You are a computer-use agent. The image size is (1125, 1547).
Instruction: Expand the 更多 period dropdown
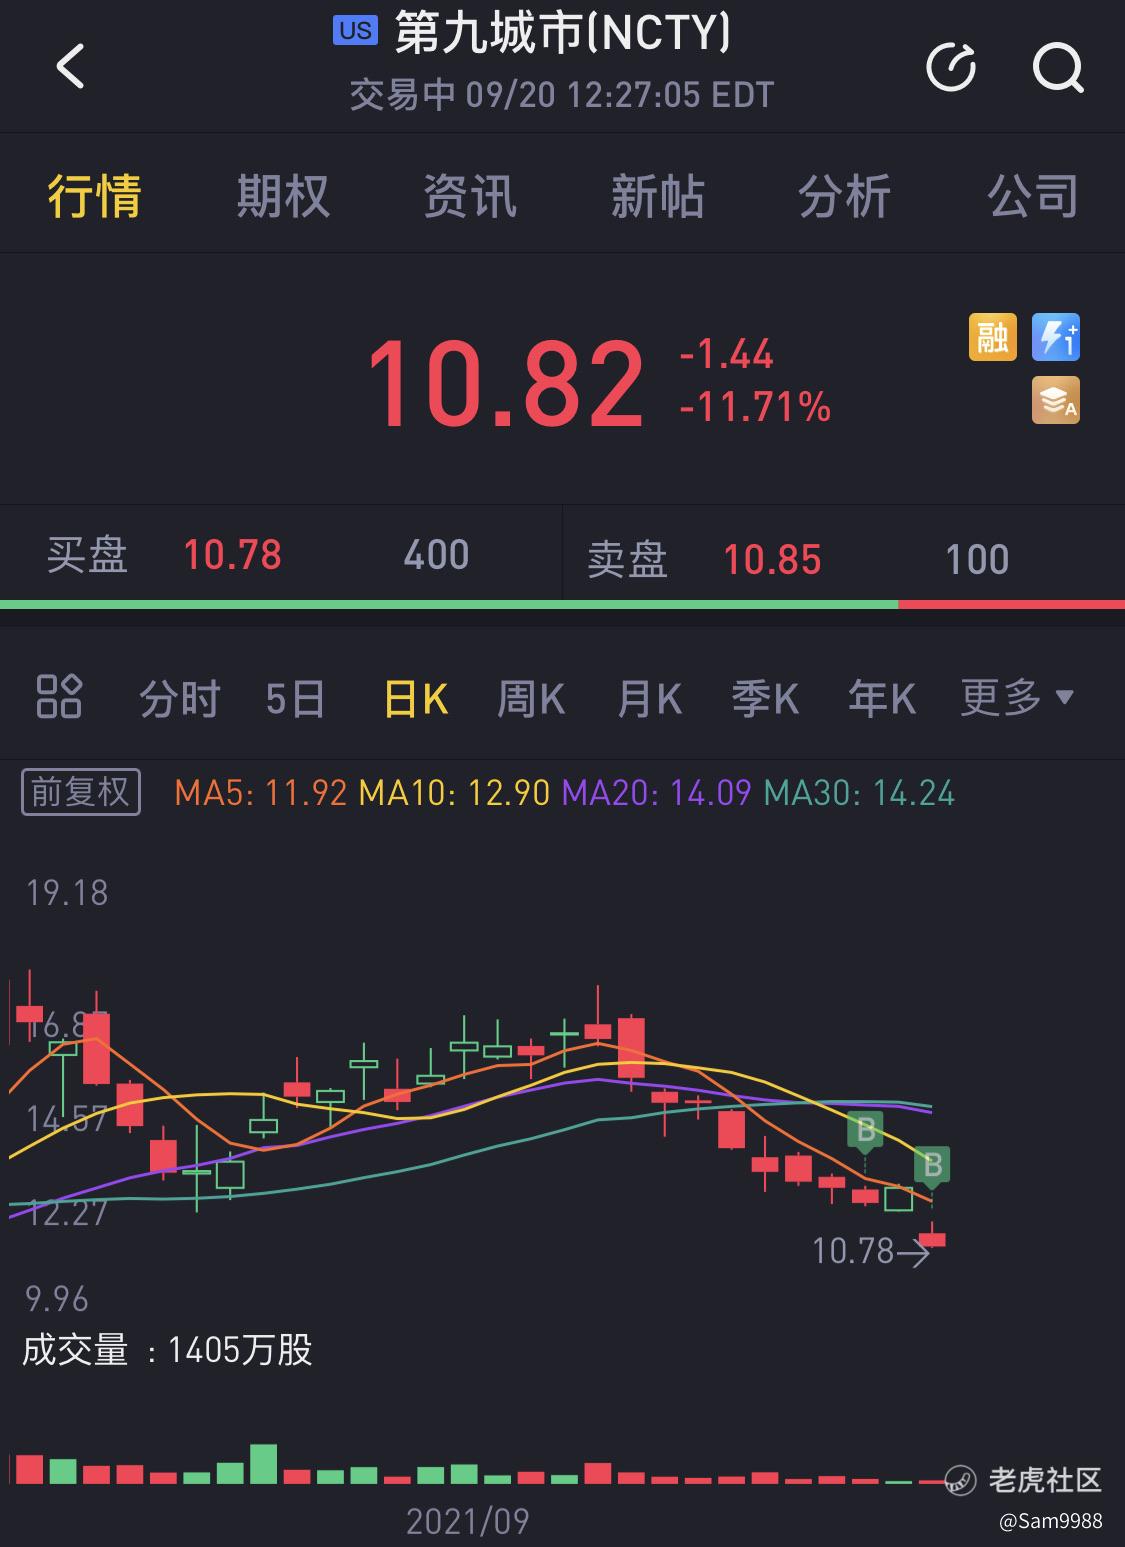click(x=1017, y=697)
